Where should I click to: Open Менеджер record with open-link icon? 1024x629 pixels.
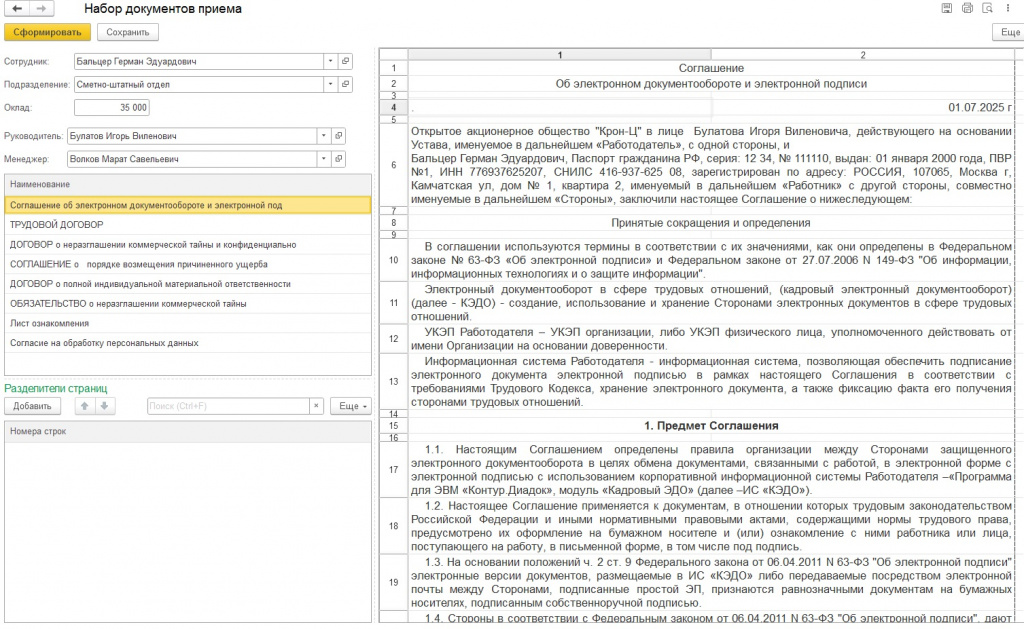tap(338, 159)
